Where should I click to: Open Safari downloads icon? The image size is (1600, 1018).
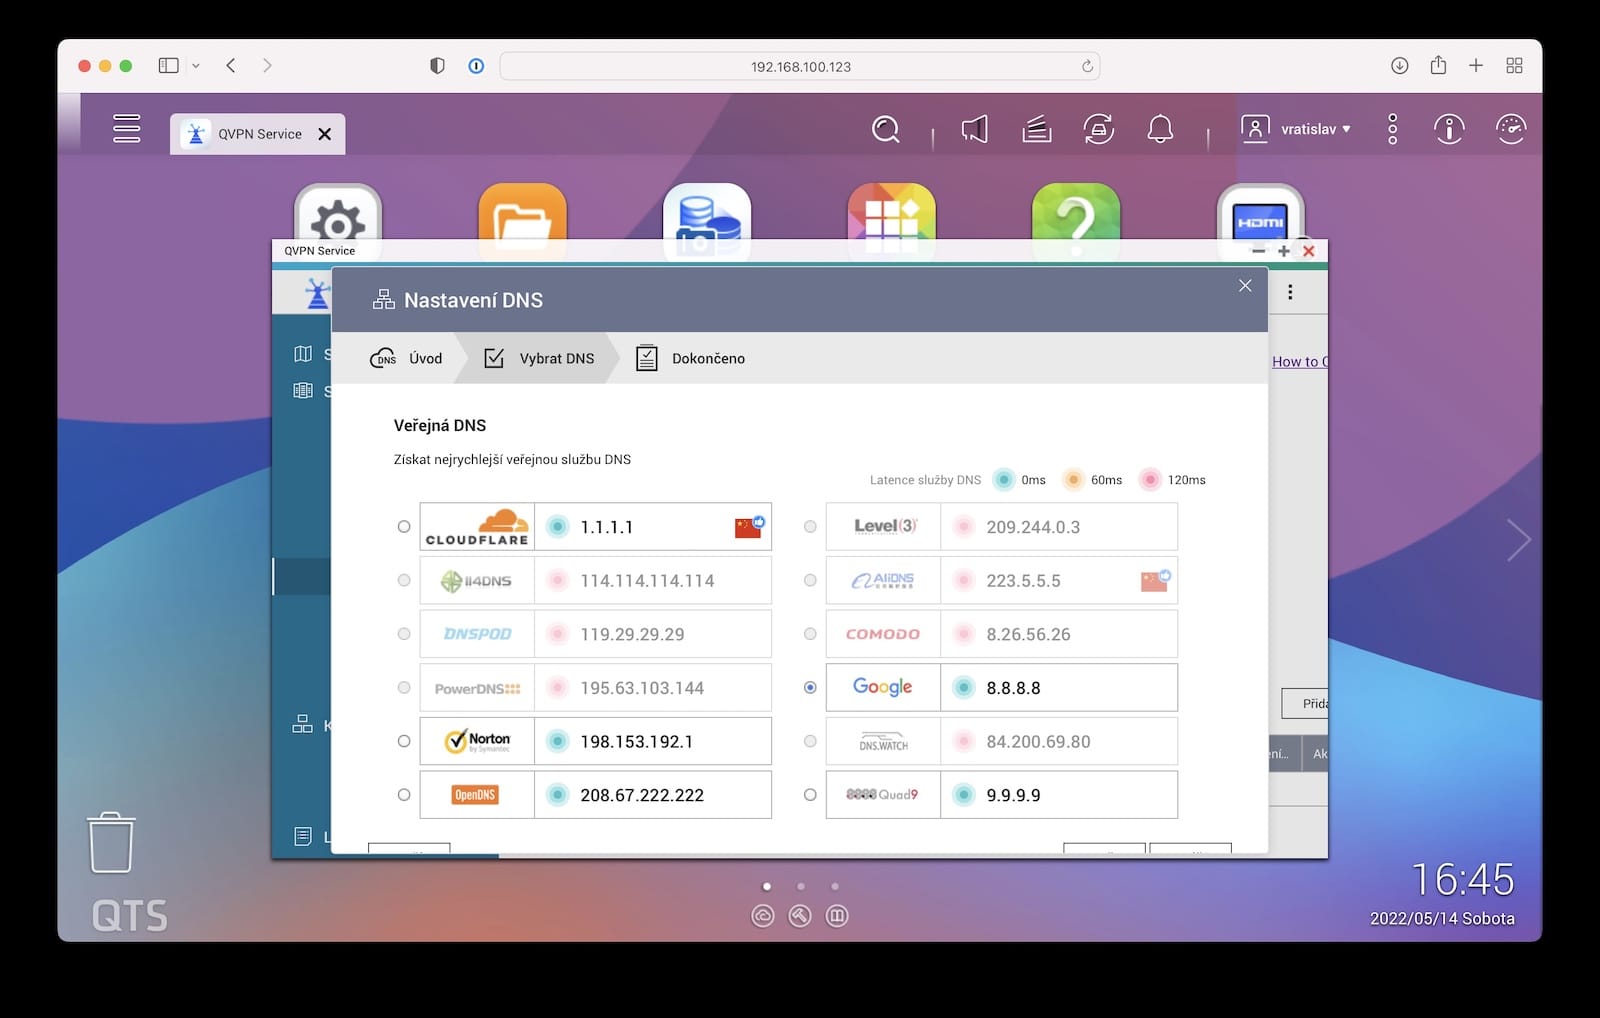1400,66
